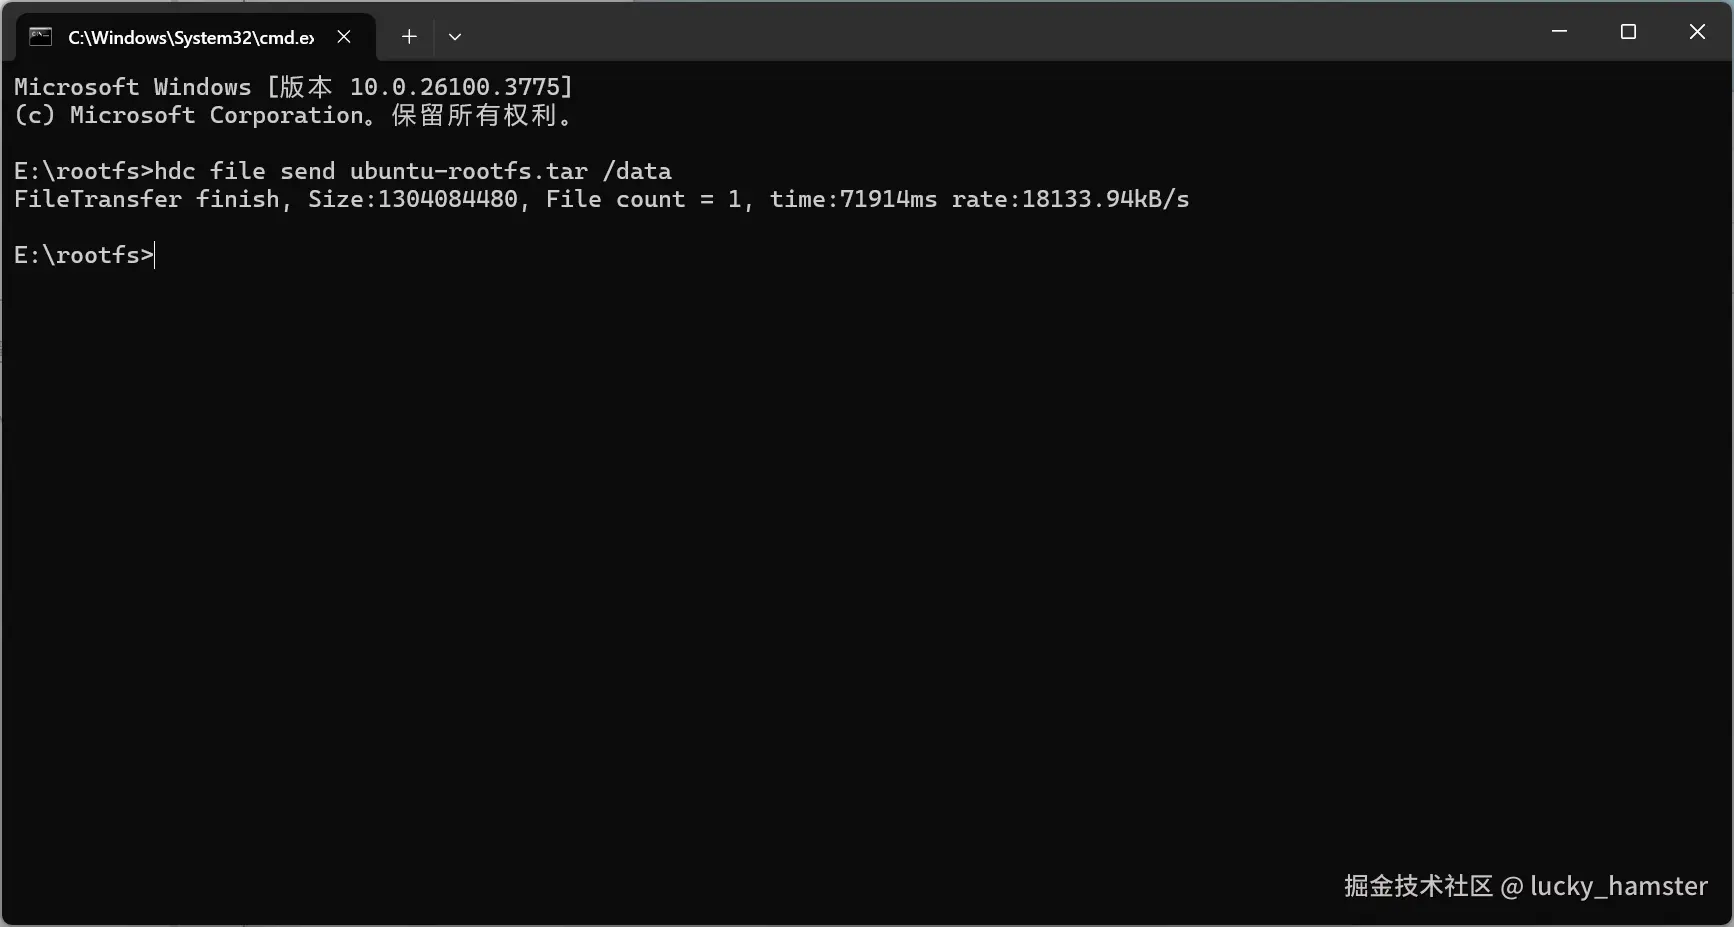This screenshot has width=1734, height=927.
Task: Click the lucky_hamster watermark text
Action: [x=1618, y=886]
